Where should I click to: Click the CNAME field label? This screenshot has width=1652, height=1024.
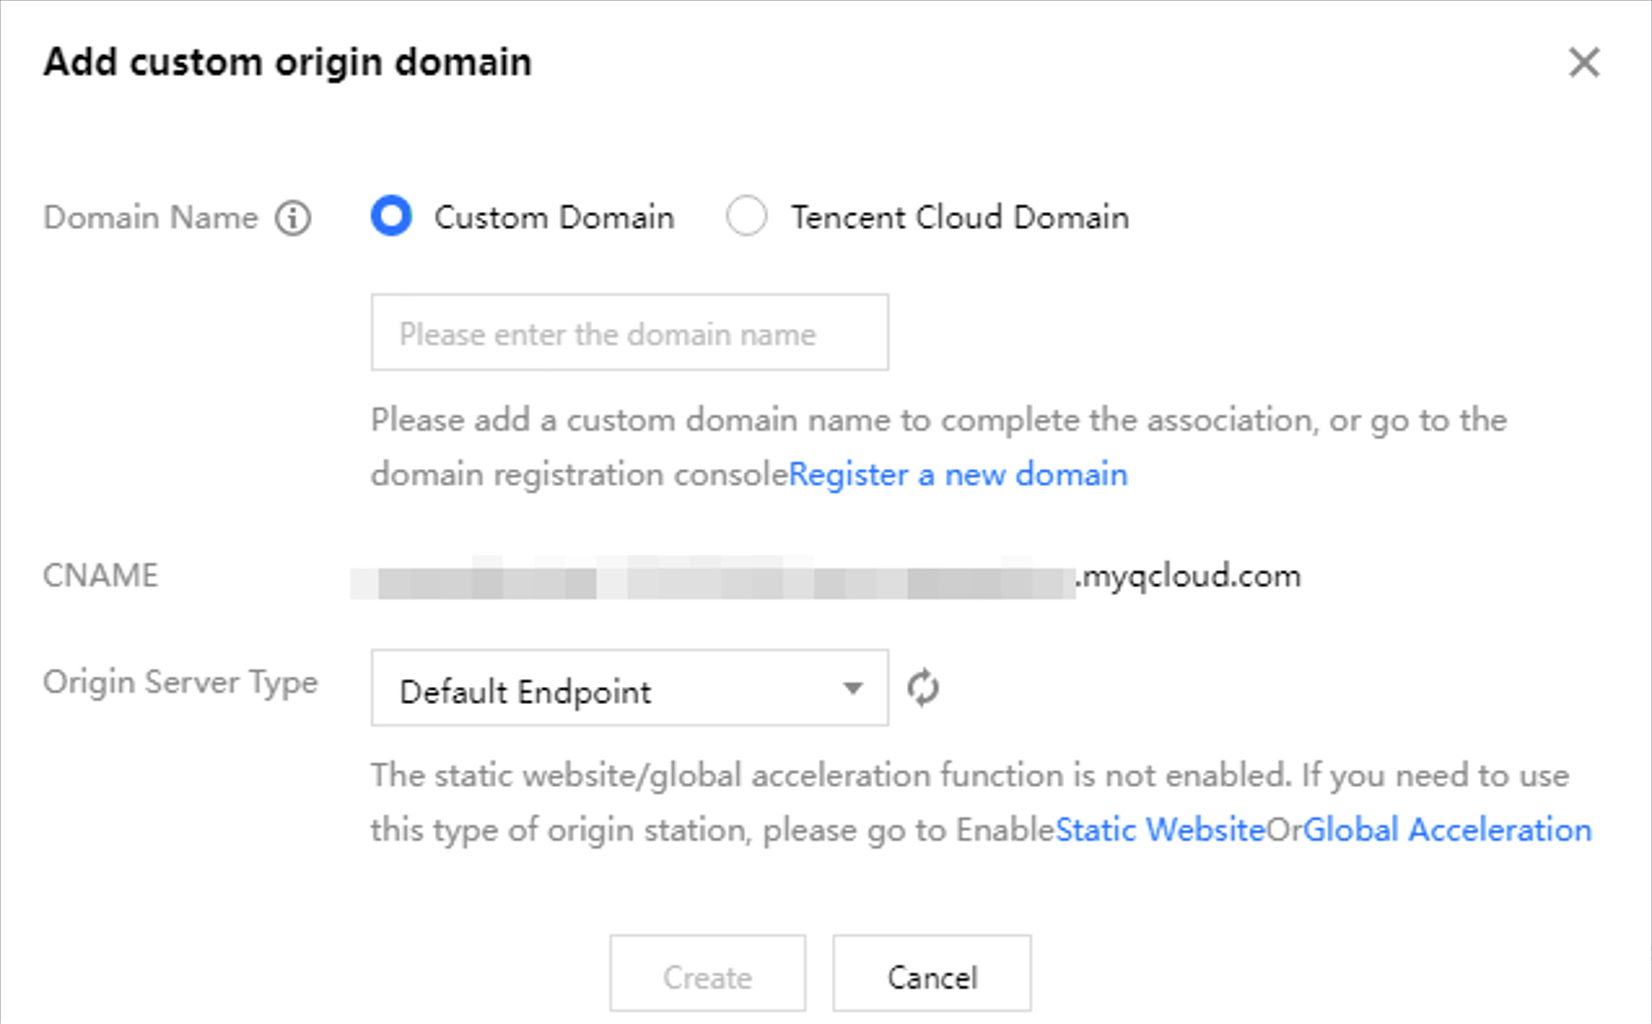(x=101, y=576)
